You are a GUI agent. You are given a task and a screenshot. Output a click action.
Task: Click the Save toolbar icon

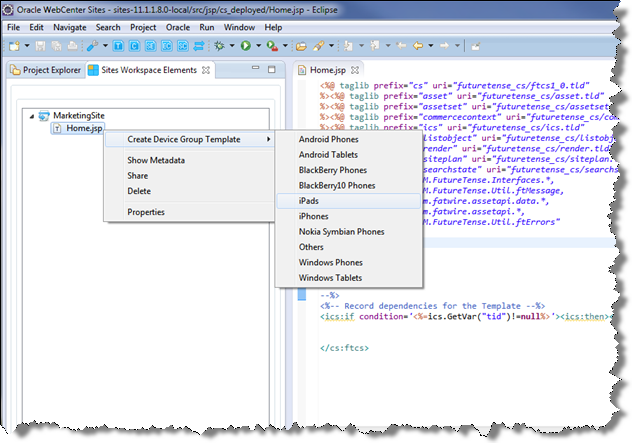click(40, 46)
